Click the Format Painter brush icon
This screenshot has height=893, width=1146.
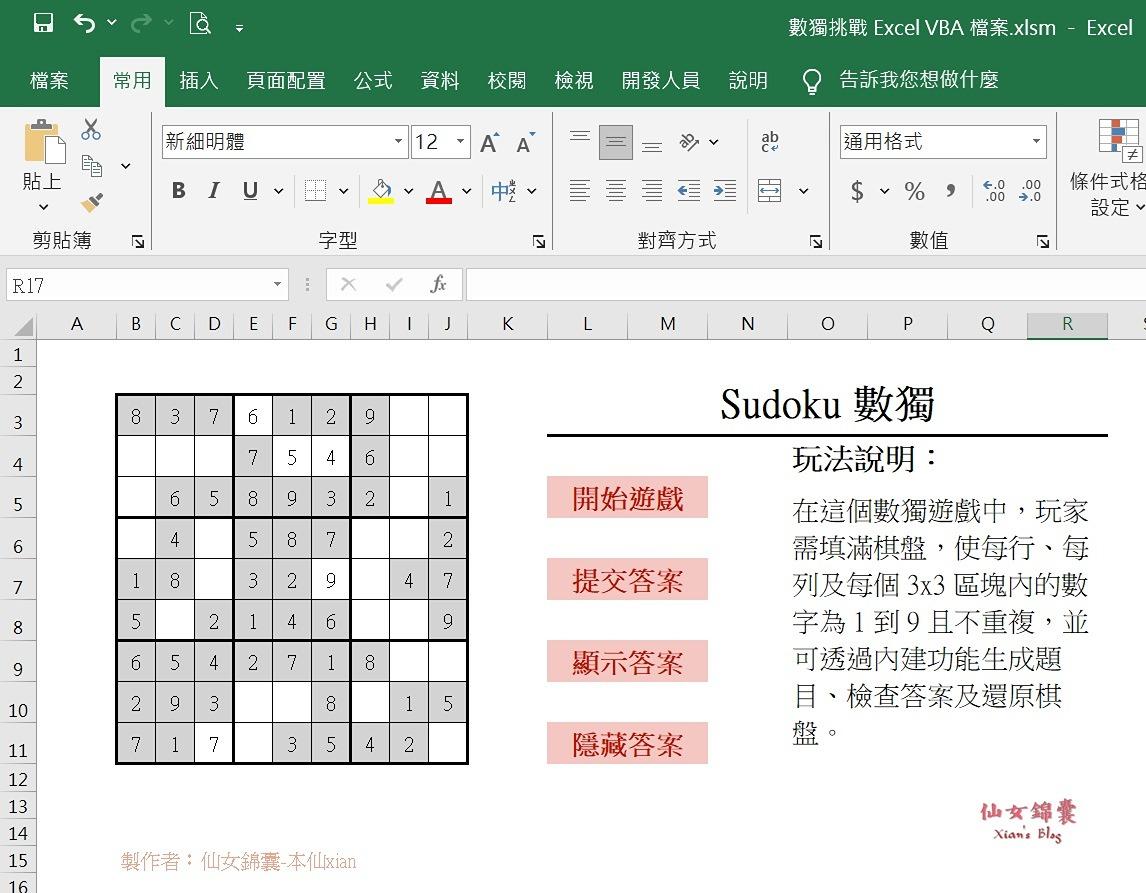pos(92,203)
